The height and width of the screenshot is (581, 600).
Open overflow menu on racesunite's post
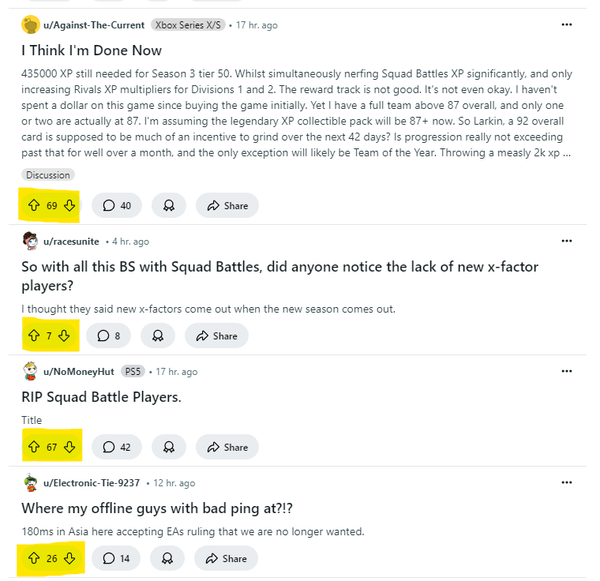[566, 241]
